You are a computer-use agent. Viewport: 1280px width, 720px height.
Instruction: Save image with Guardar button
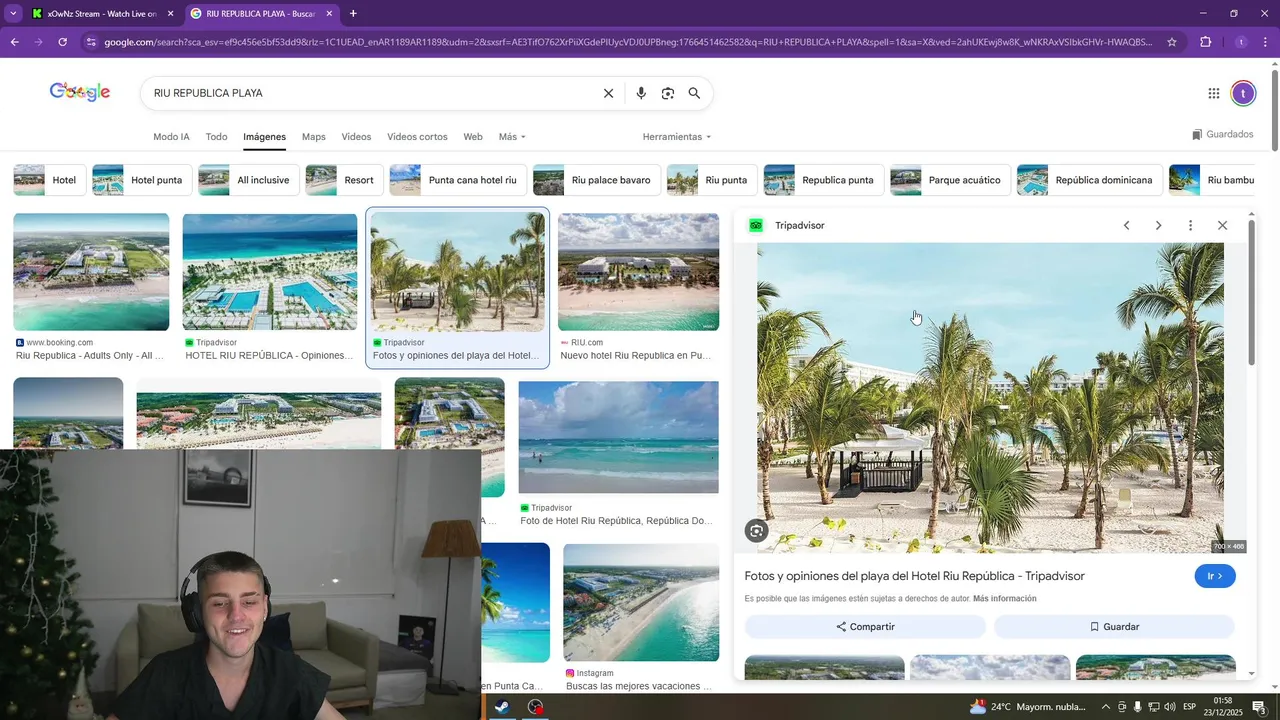[1114, 627]
